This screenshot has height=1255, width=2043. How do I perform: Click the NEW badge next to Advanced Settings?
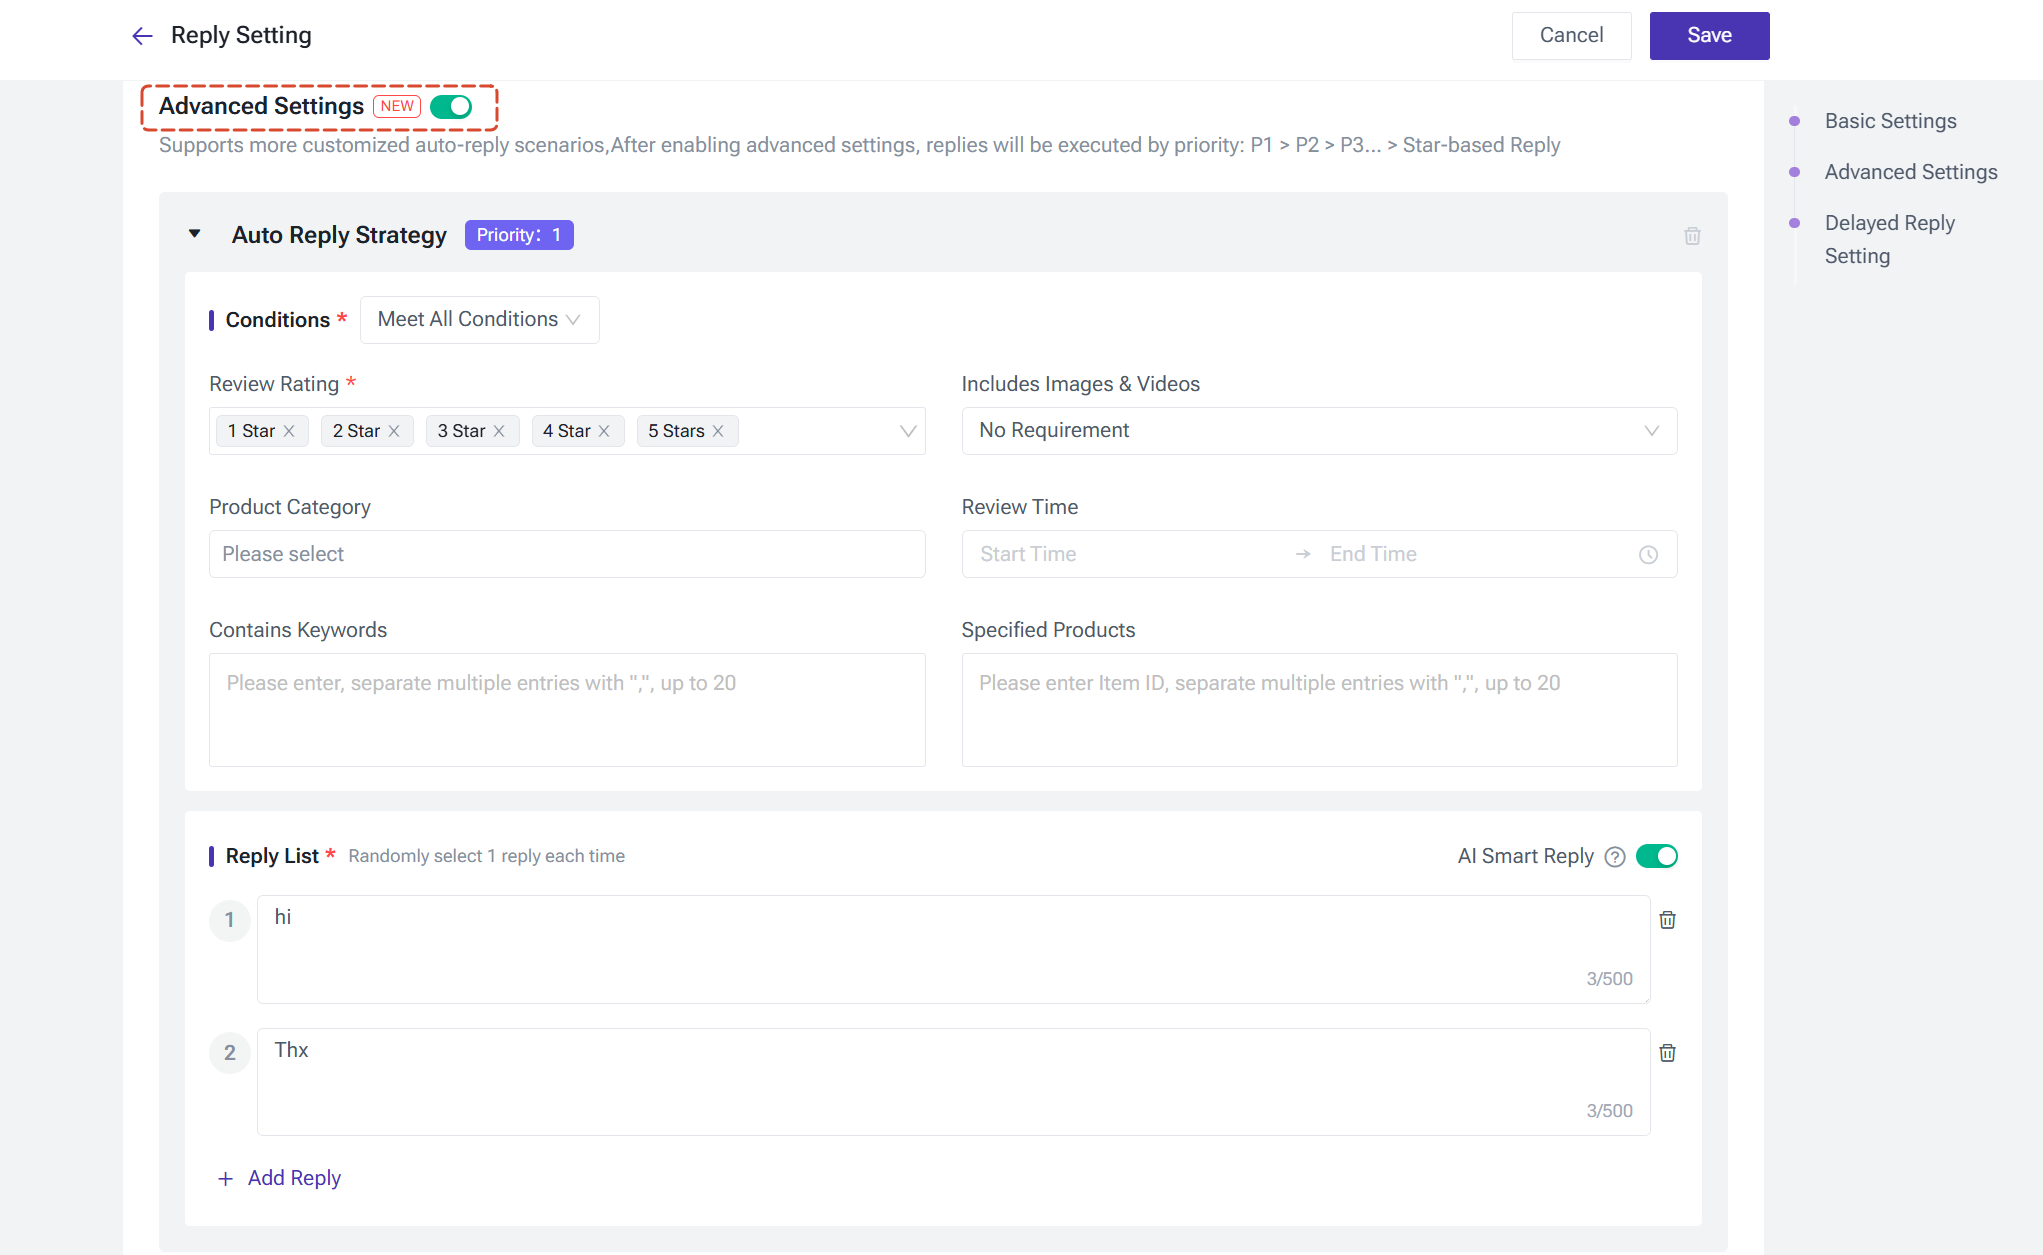tap(397, 107)
